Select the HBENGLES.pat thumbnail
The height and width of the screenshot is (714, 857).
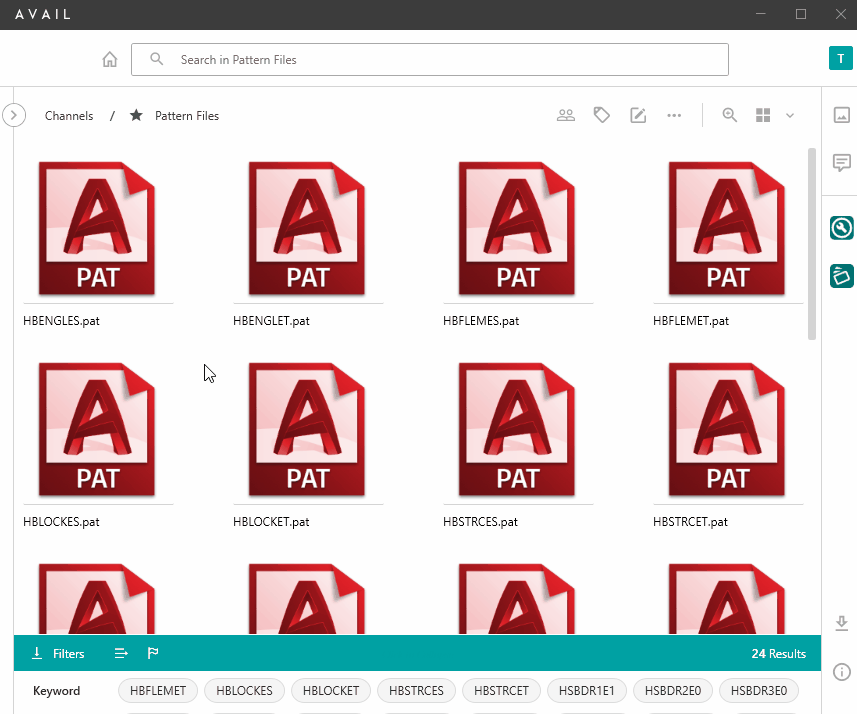[97, 228]
